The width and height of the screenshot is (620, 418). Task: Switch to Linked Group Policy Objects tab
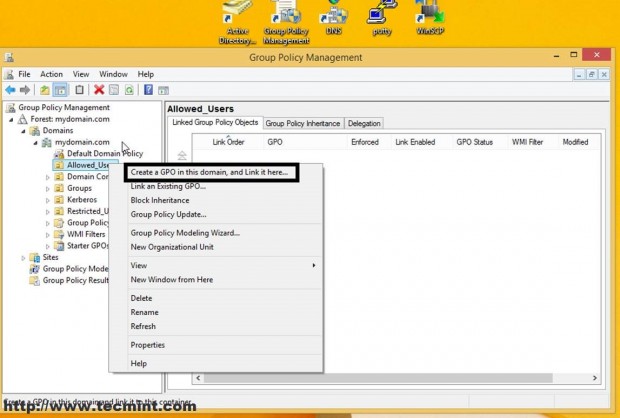click(x=215, y=123)
